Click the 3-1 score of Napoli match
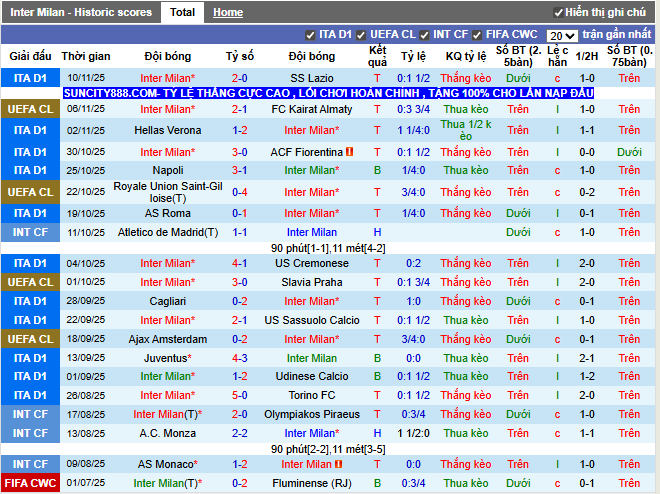The height and width of the screenshot is (494, 660). [240, 170]
